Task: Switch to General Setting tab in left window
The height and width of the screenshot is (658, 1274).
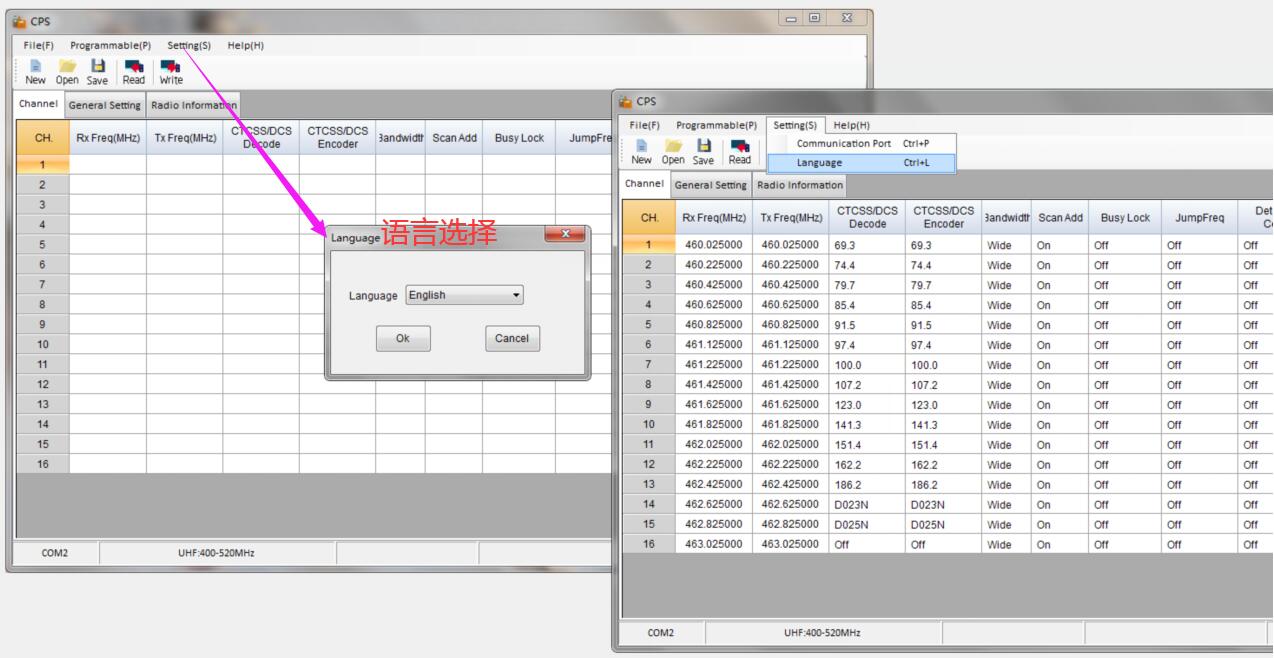Action: point(104,105)
